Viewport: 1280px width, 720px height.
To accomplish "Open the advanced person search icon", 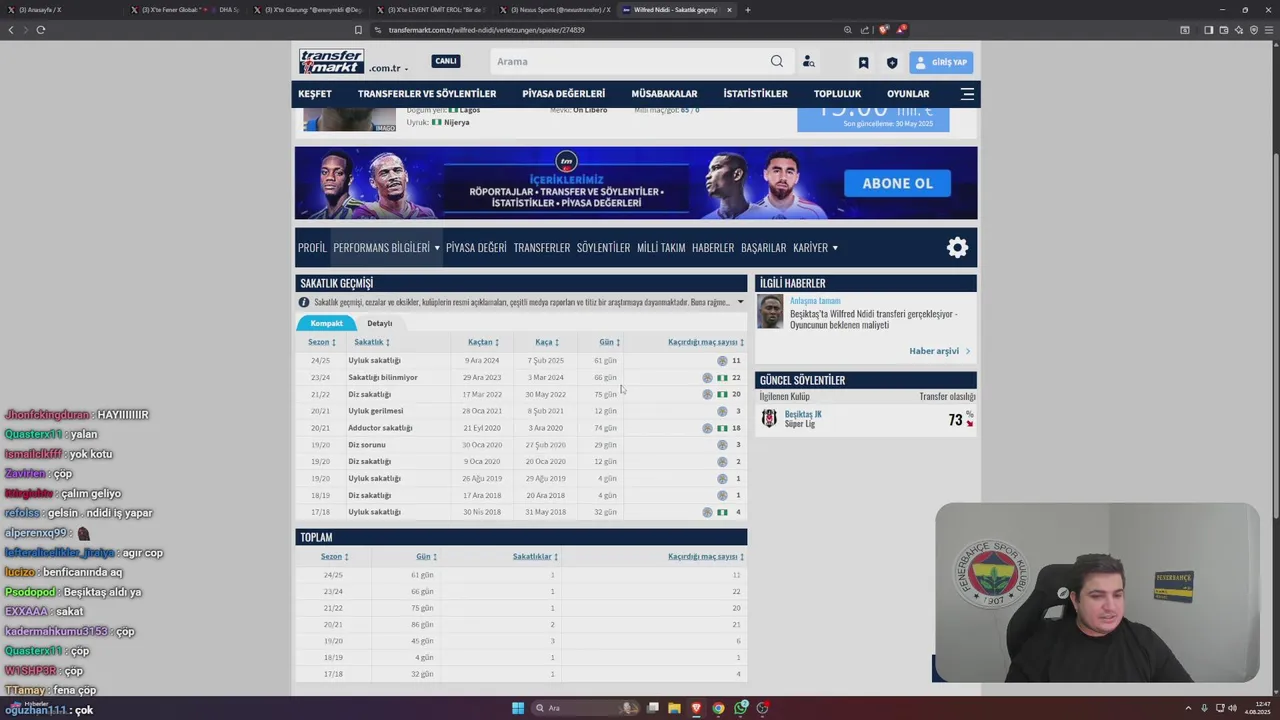I will point(808,62).
